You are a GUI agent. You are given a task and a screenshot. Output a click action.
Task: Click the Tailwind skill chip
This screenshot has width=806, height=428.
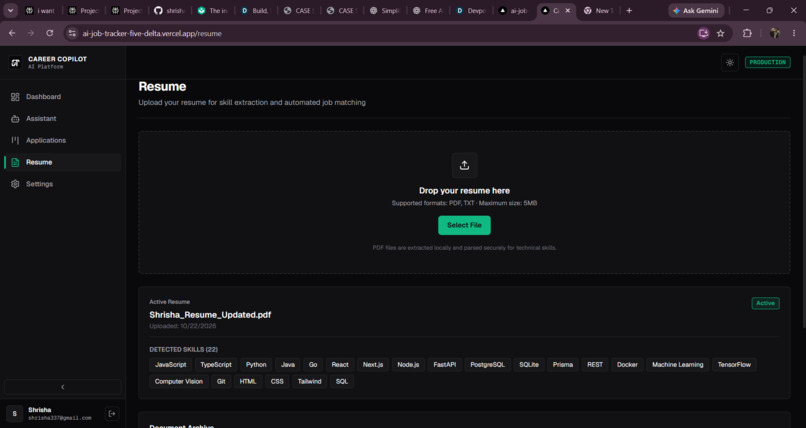309,382
